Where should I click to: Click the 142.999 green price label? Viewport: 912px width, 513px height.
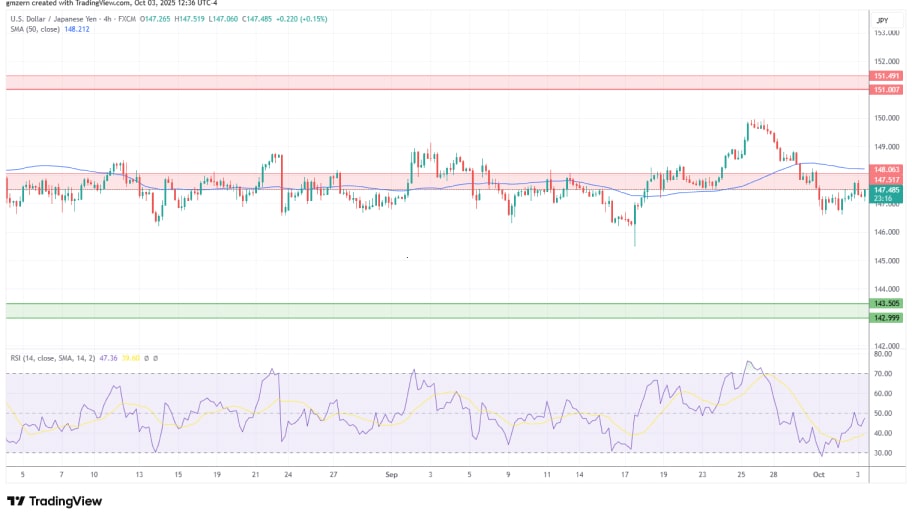(884, 317)
